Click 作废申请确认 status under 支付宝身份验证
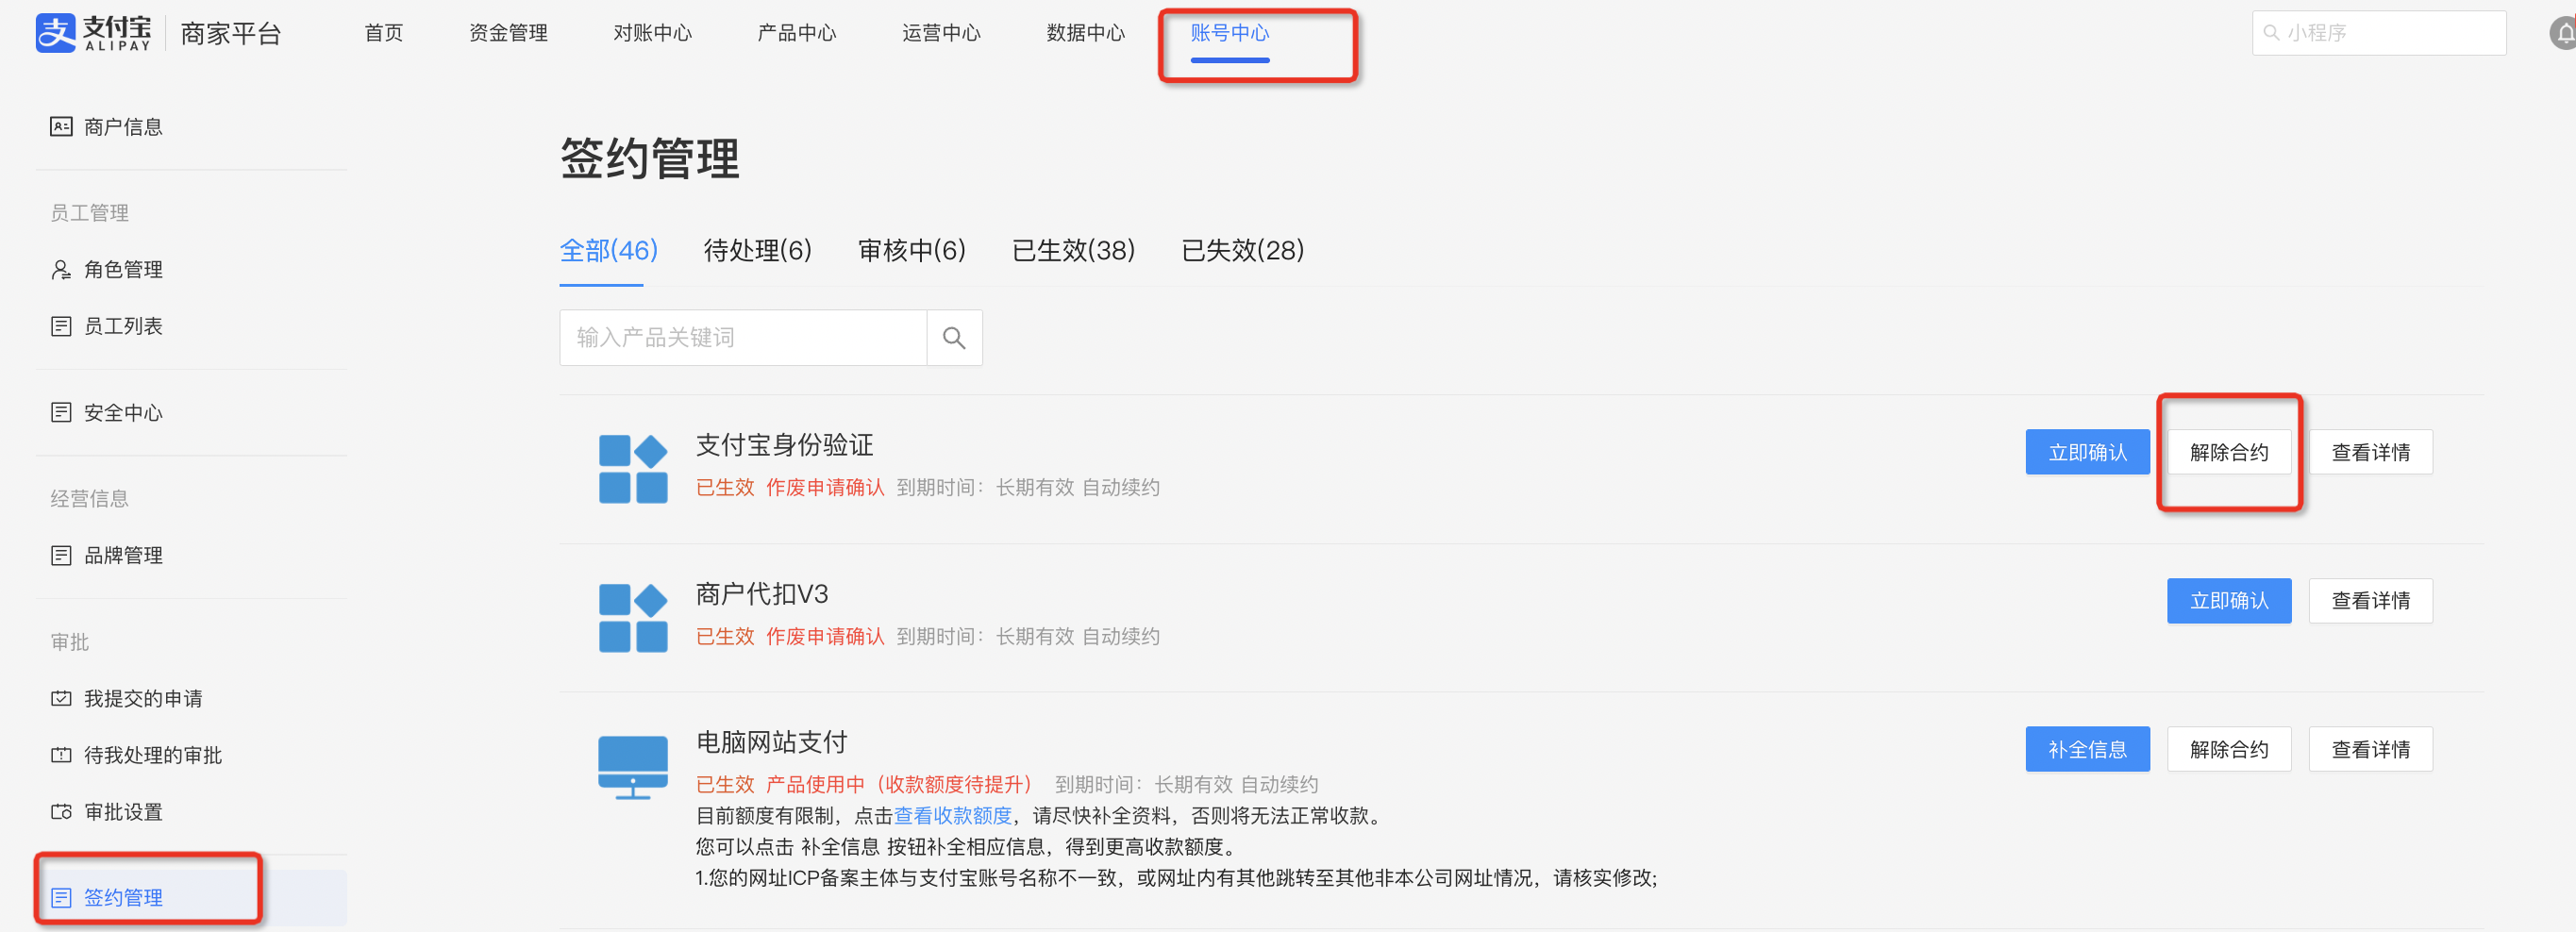This screenshot has width=2576, height=932. coord(825,487)
